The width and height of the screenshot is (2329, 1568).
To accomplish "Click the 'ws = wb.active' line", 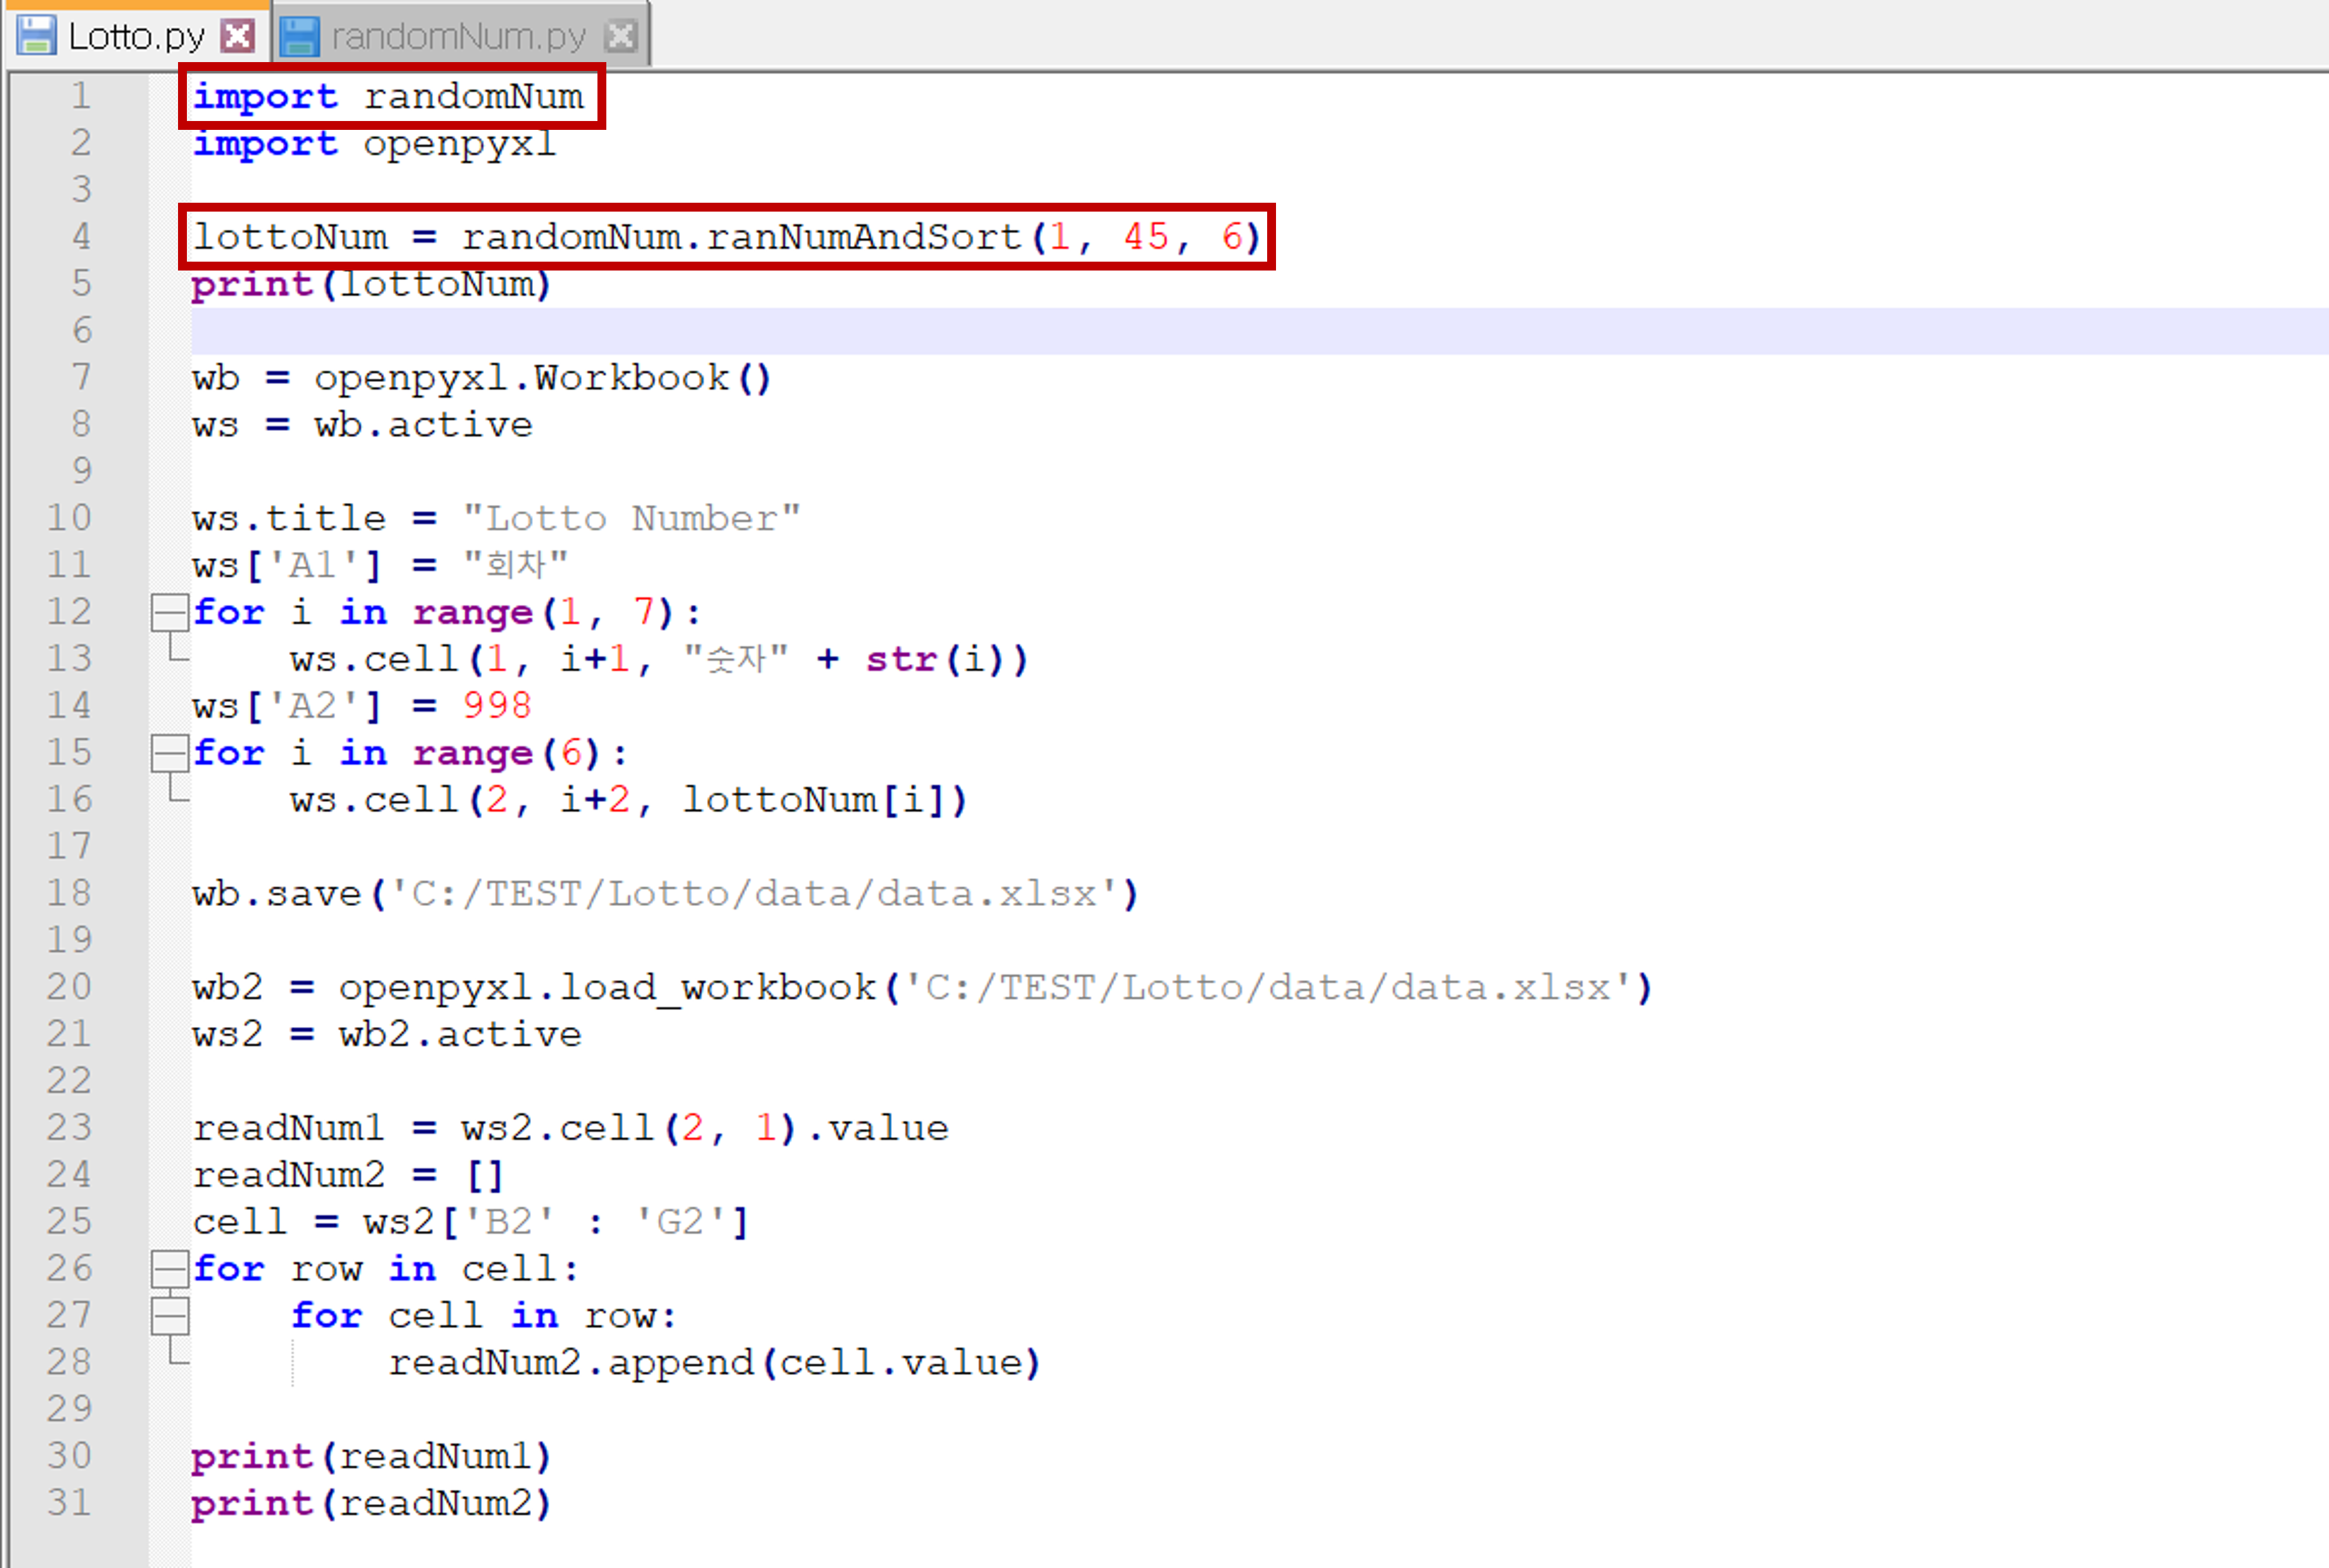I will pyautogui.click(x=362, y=425).
